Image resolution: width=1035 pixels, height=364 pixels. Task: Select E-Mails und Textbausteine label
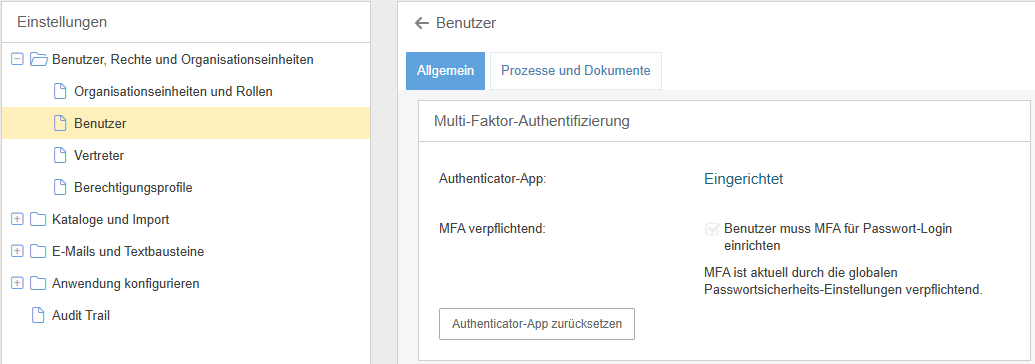128,252
